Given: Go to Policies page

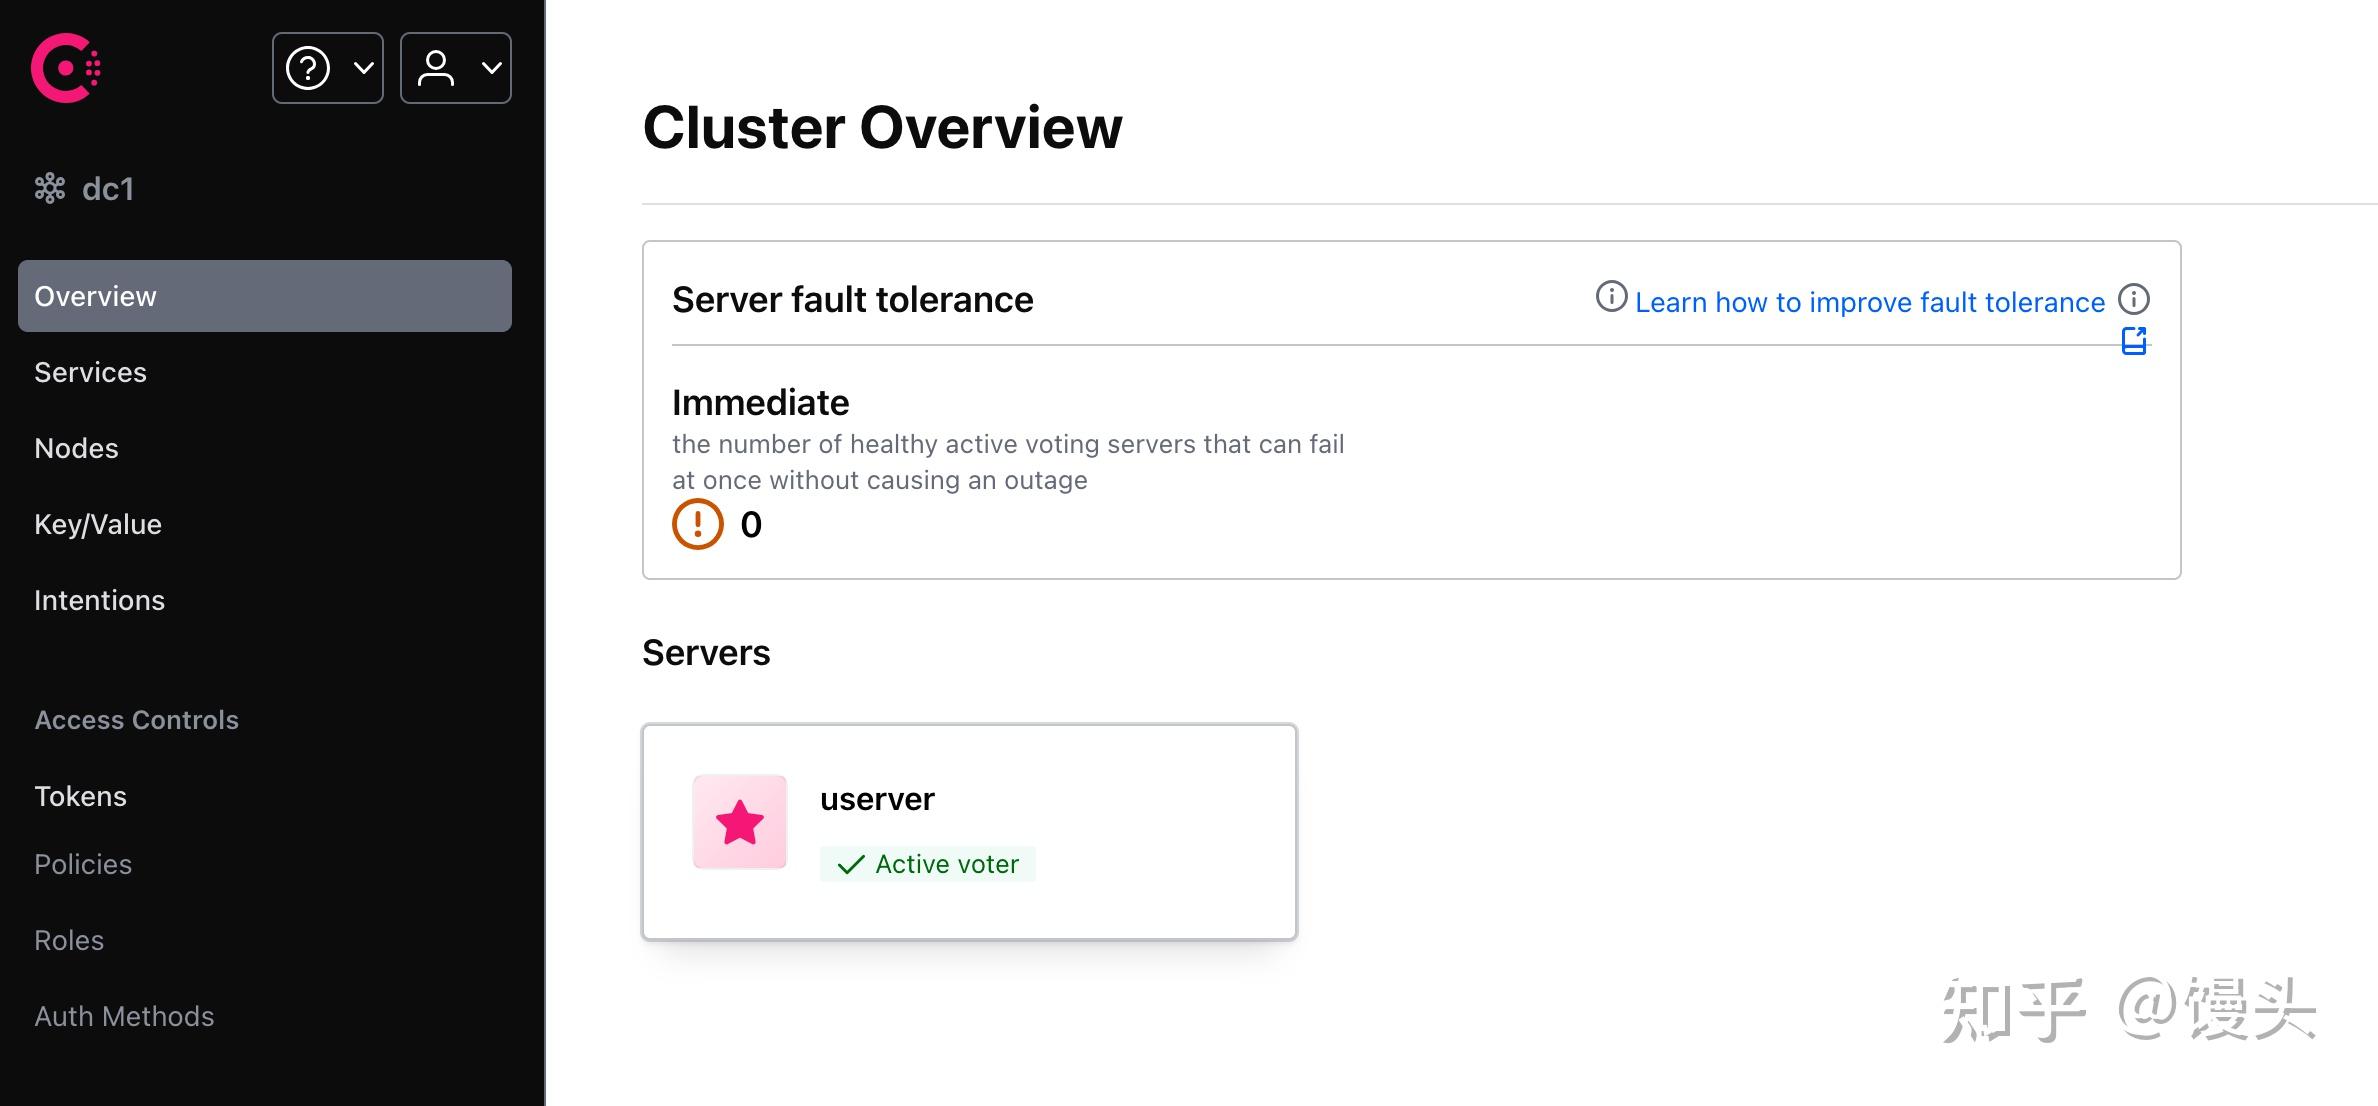Looking at the screenshot, I should [83, 864].
